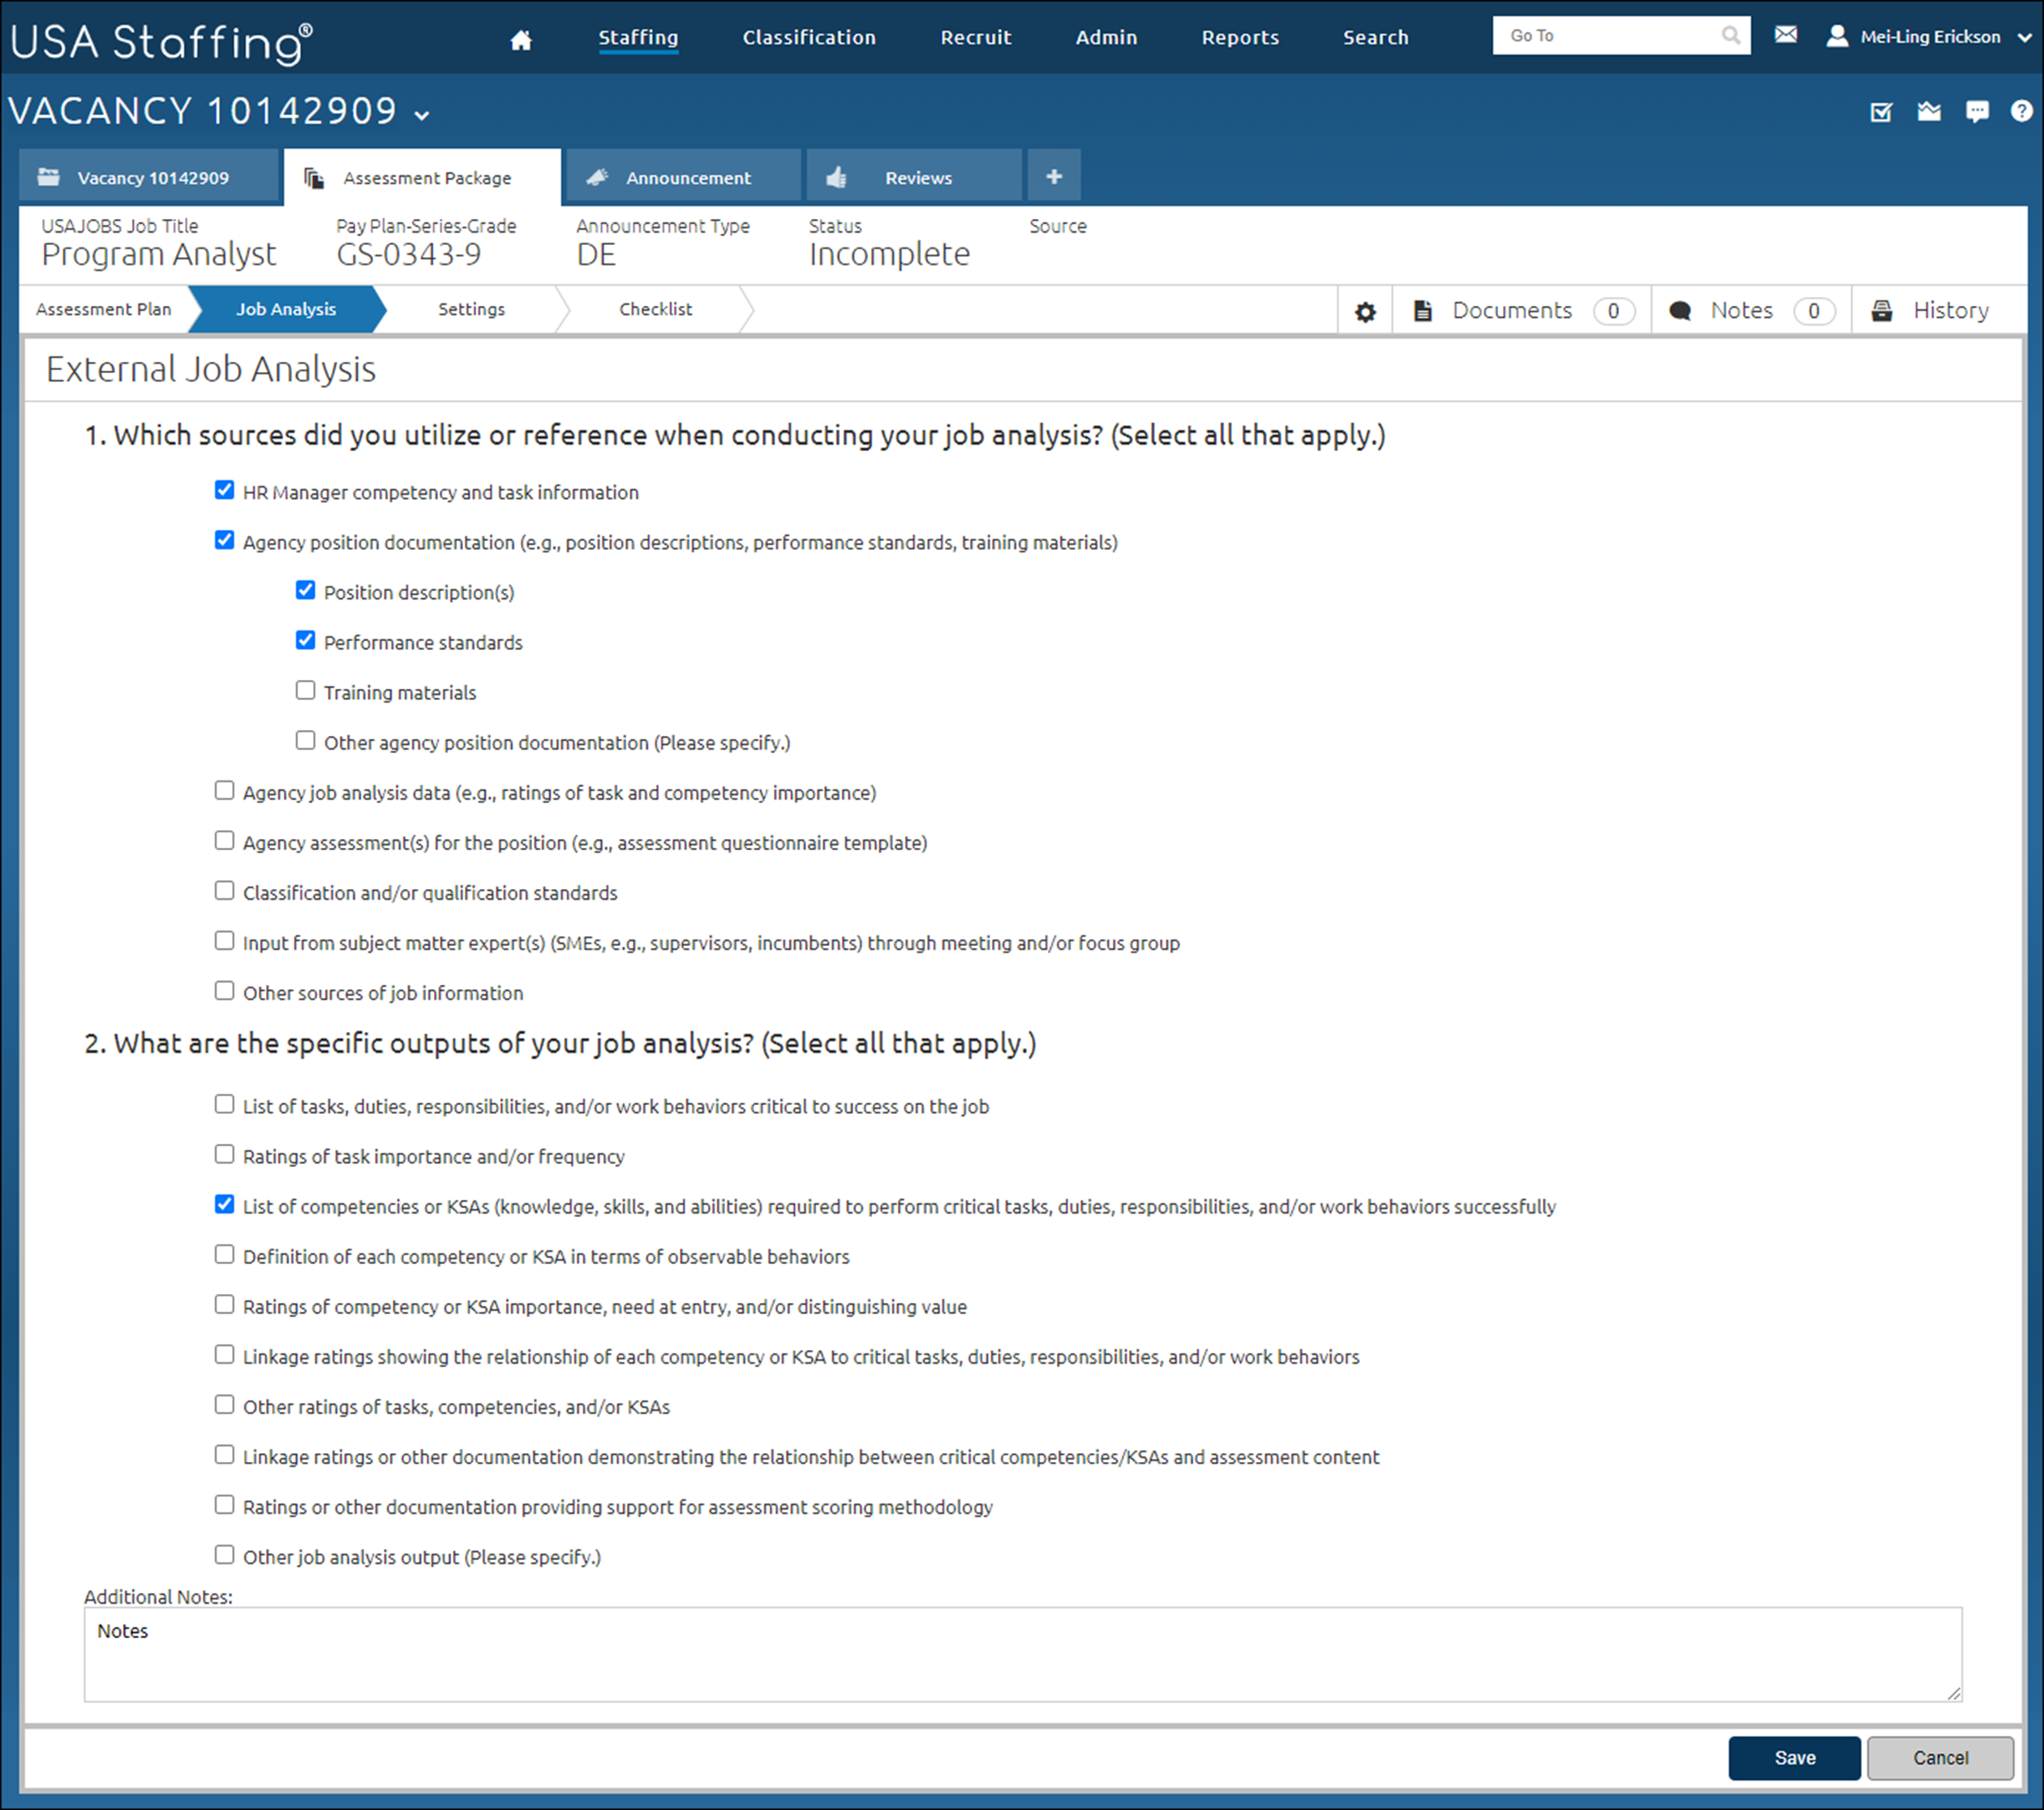2044x1810 pixels.
Task: Open the Help question mark icon
Action: 2022,111
